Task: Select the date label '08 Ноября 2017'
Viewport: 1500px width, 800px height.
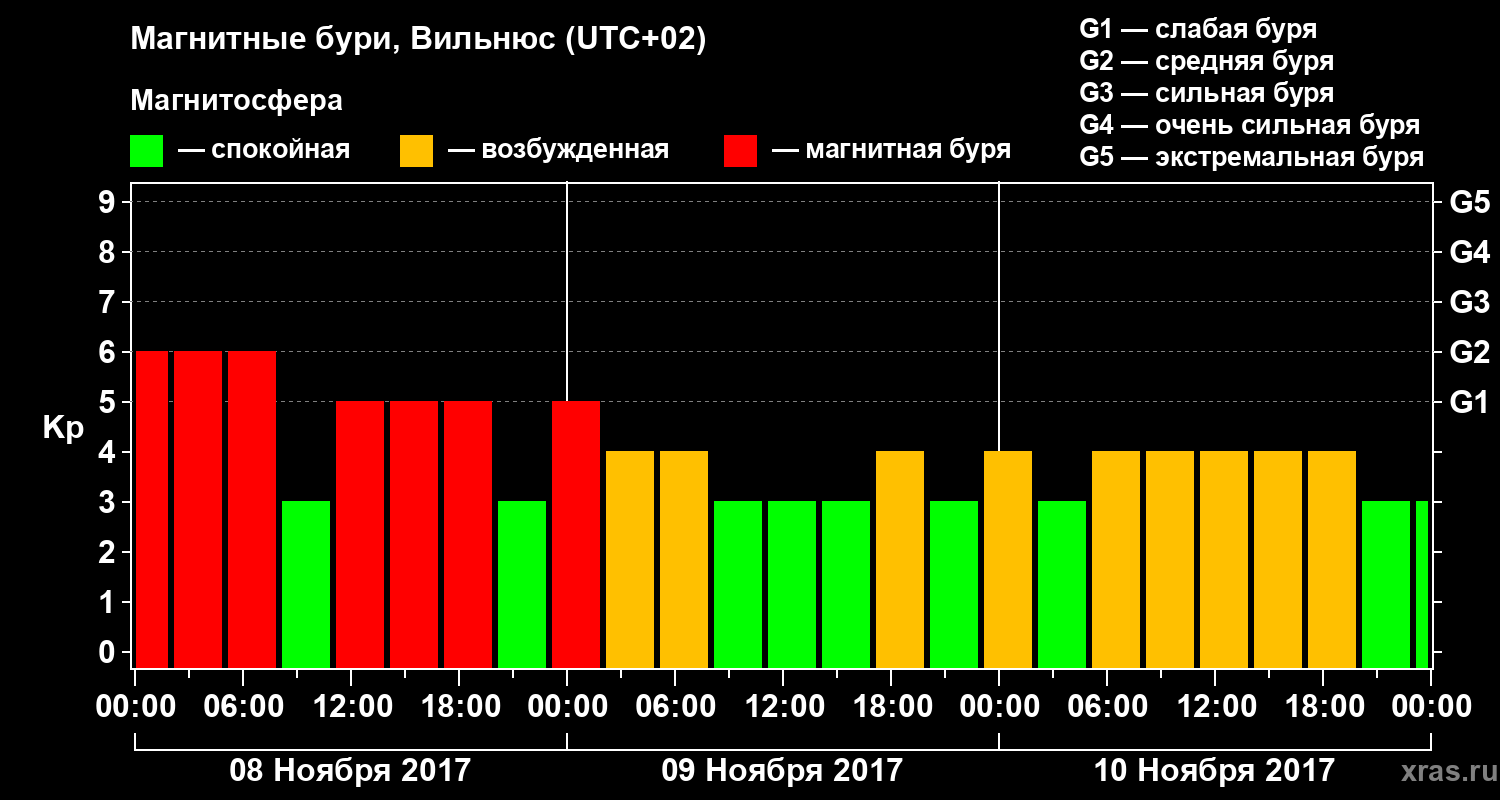Action: [350, 771]
